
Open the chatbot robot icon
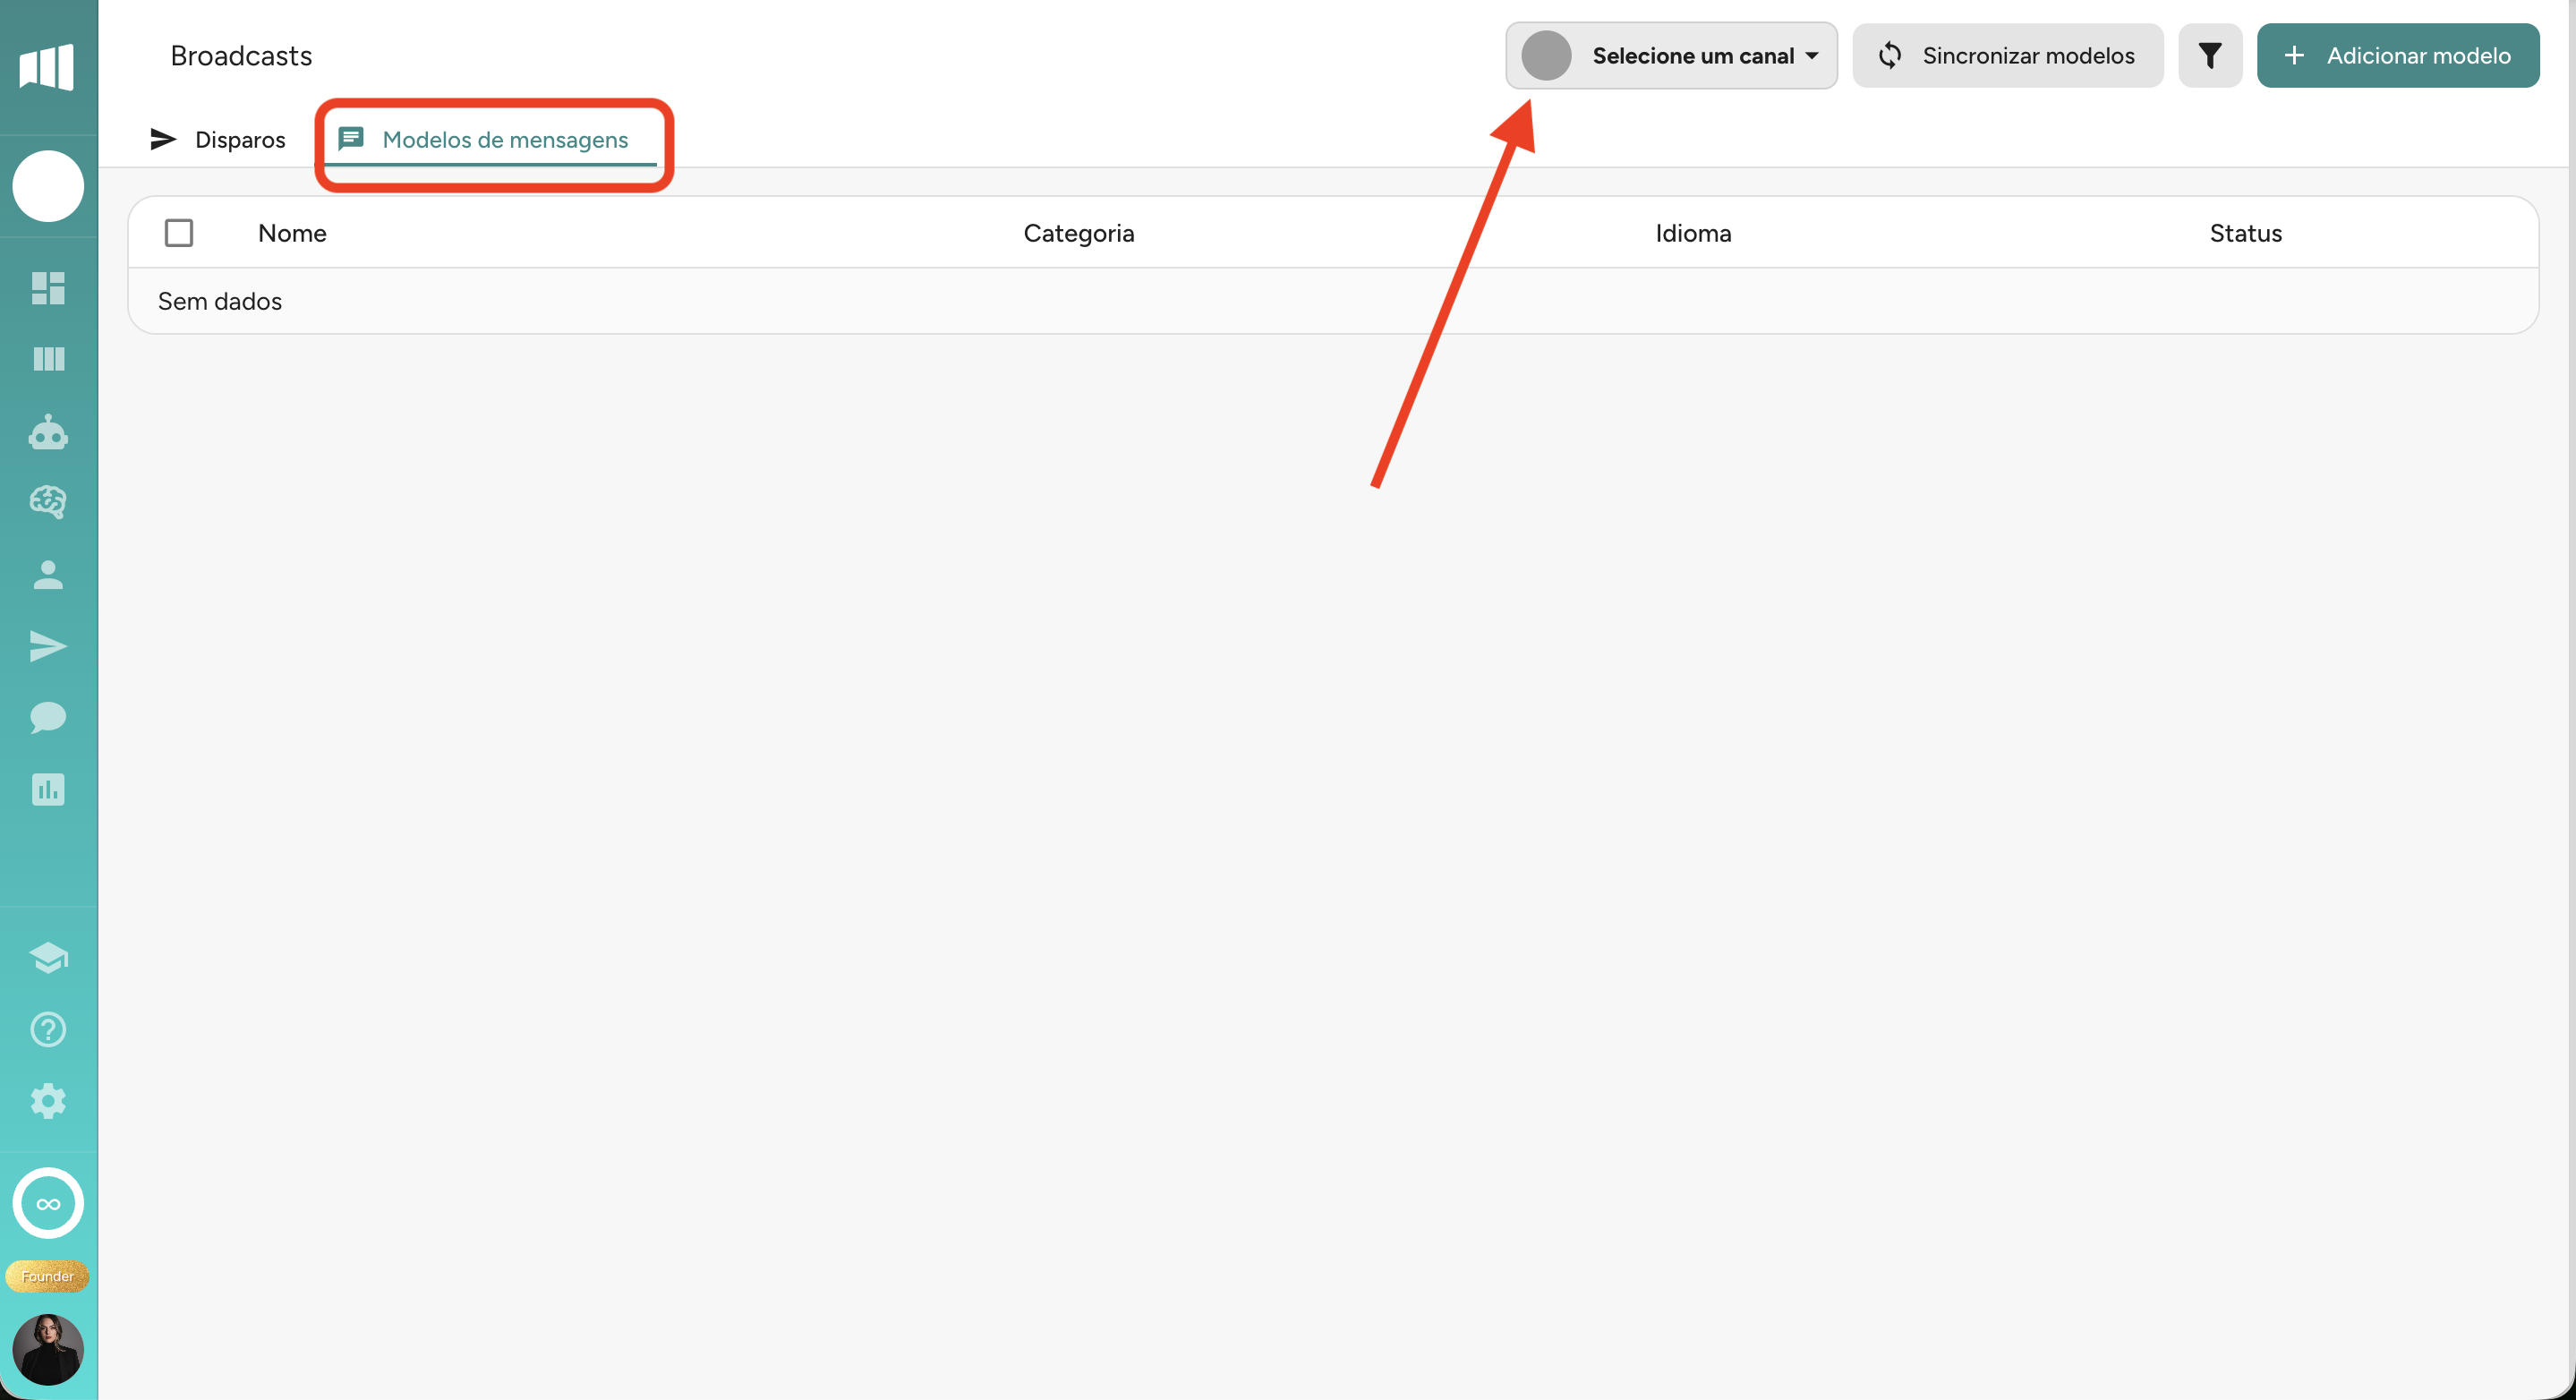pyautogui.click(x=48, y=432)
